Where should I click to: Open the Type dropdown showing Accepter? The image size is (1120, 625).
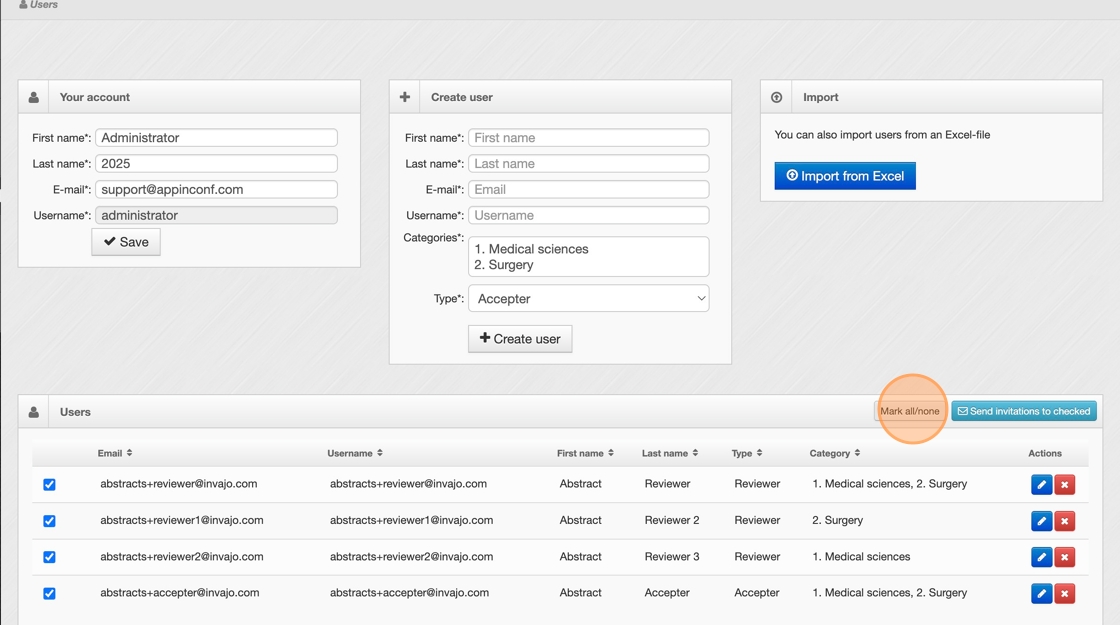pyautogui.click(x=588, y=298)
